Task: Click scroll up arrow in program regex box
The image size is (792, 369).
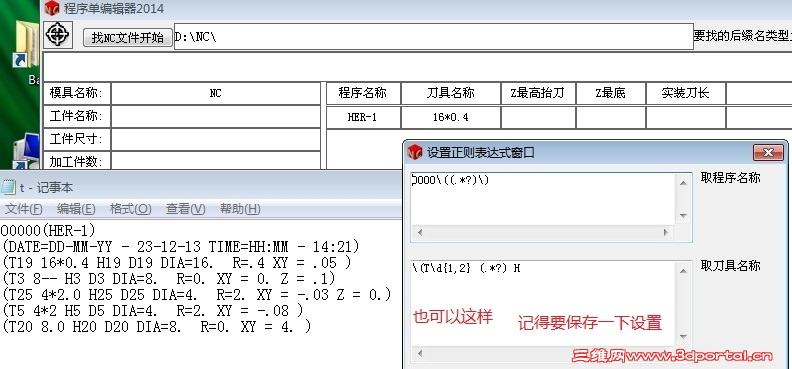Action: [x=684, y=182]
